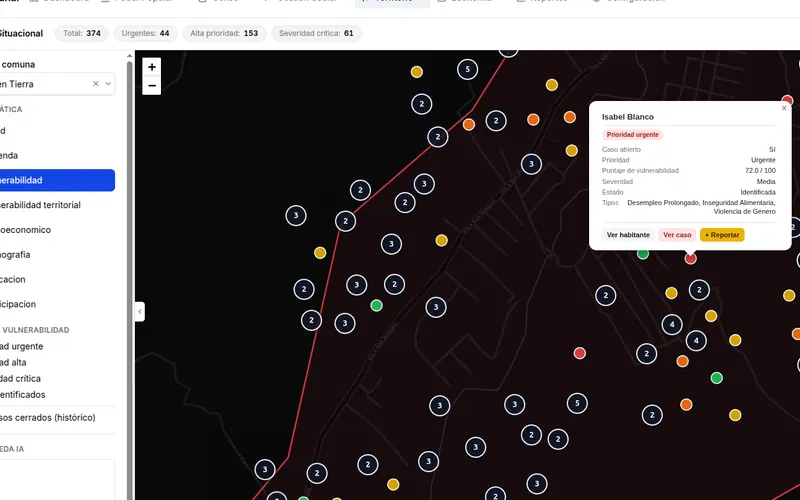
Task: Enable the casos cerrados (histórico) option
Action: coord(48,417)
